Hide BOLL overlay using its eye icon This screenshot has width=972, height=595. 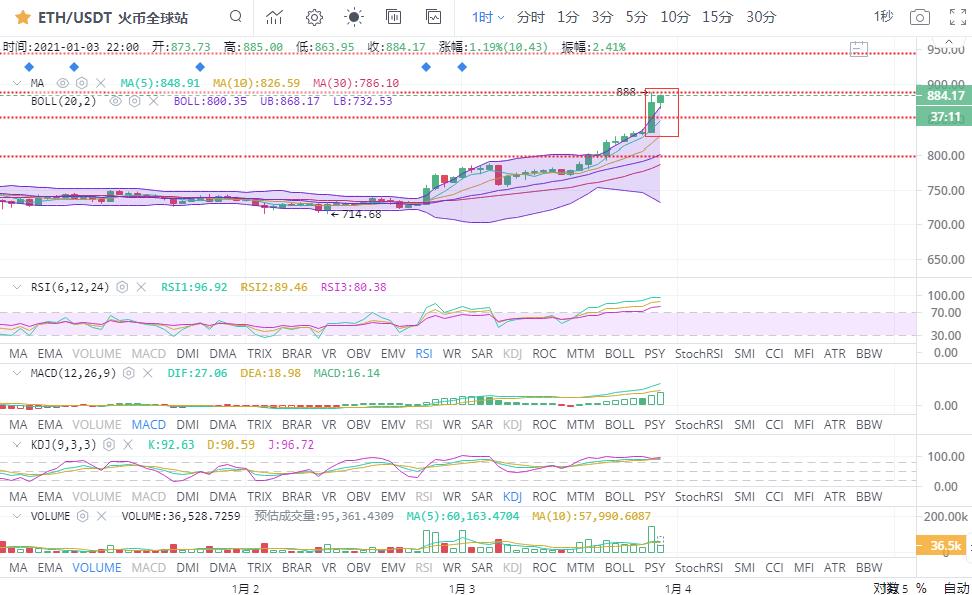(x=116, y=101)
